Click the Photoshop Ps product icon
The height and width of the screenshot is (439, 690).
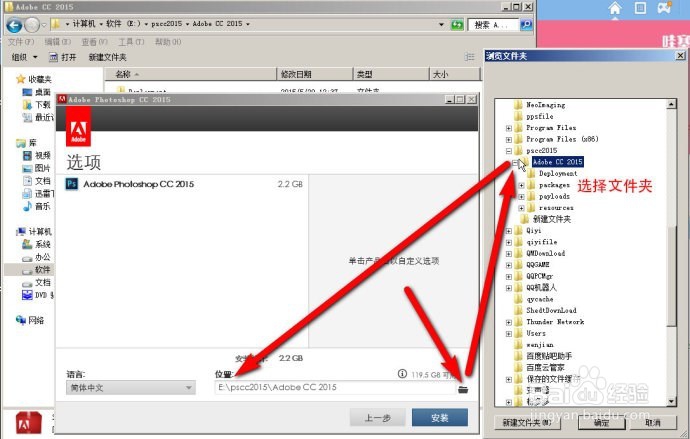click(72, 184)
